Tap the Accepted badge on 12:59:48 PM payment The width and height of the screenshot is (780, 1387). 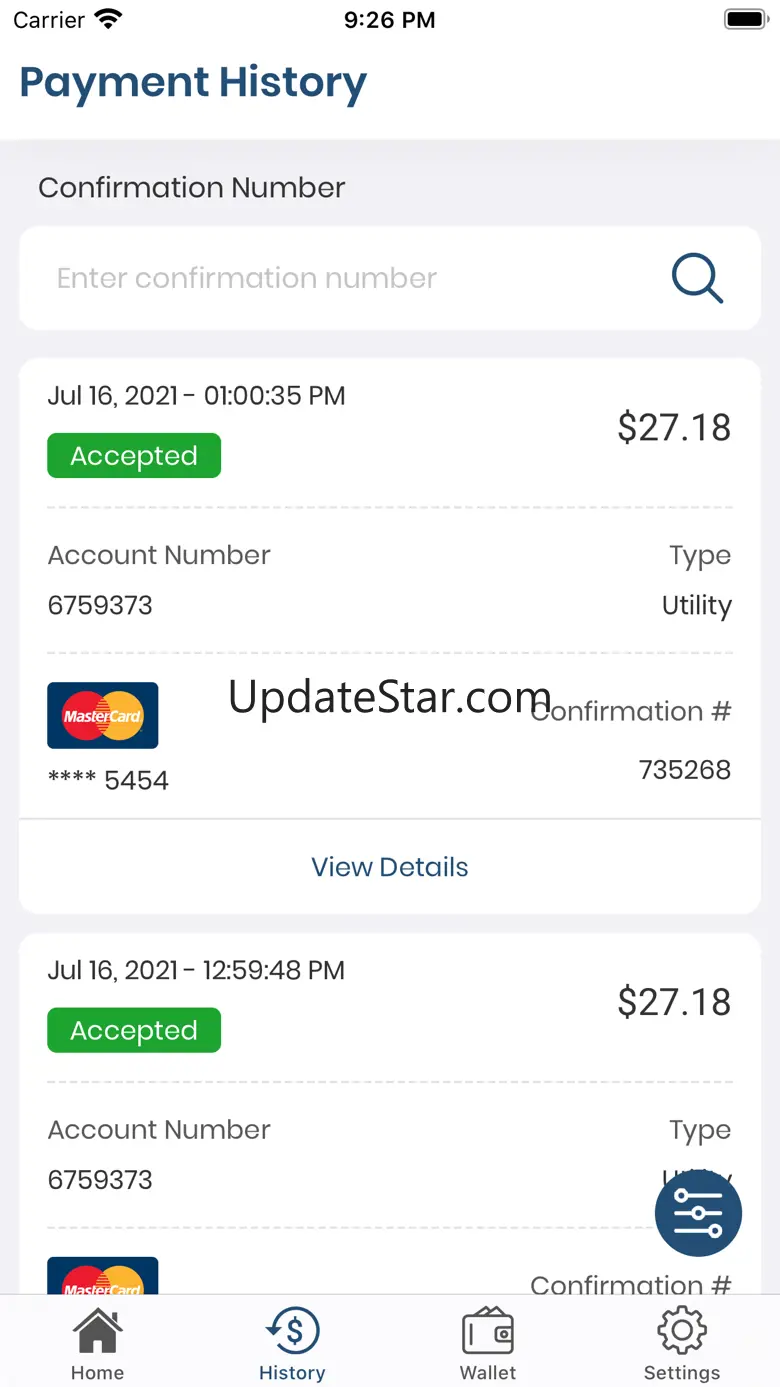134,1031
